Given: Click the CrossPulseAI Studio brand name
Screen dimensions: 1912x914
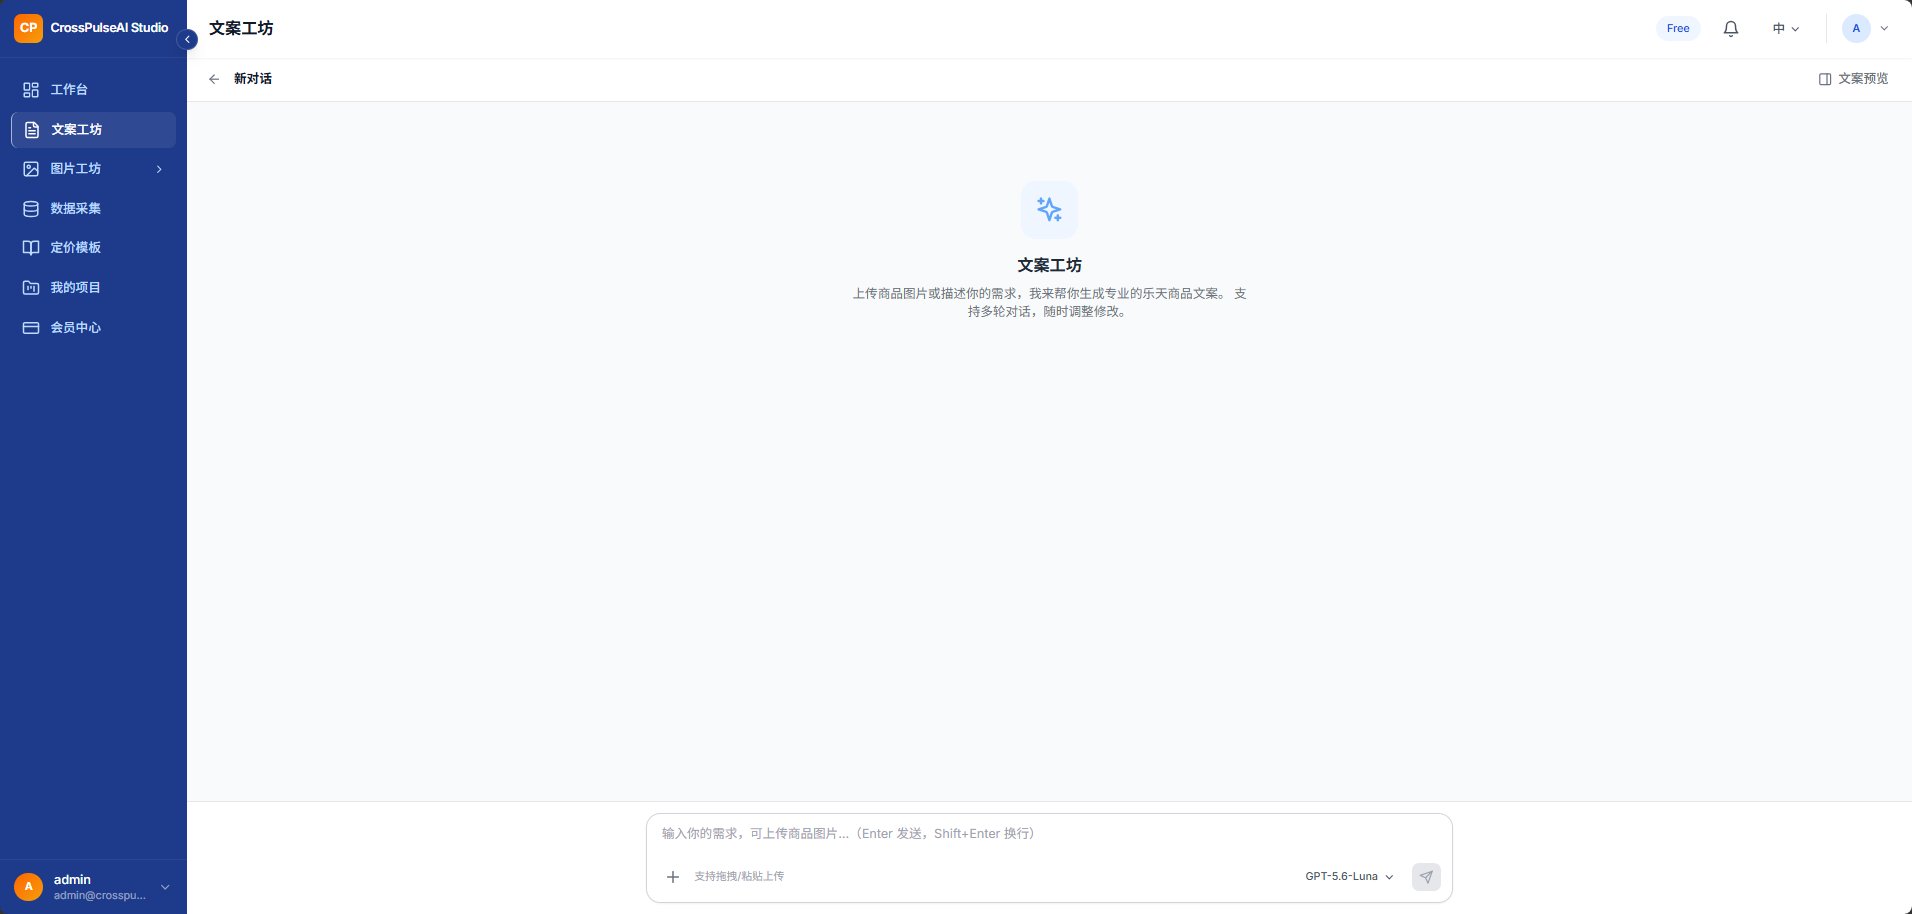Looking at the screenshot, I should [x=109, y=28].
